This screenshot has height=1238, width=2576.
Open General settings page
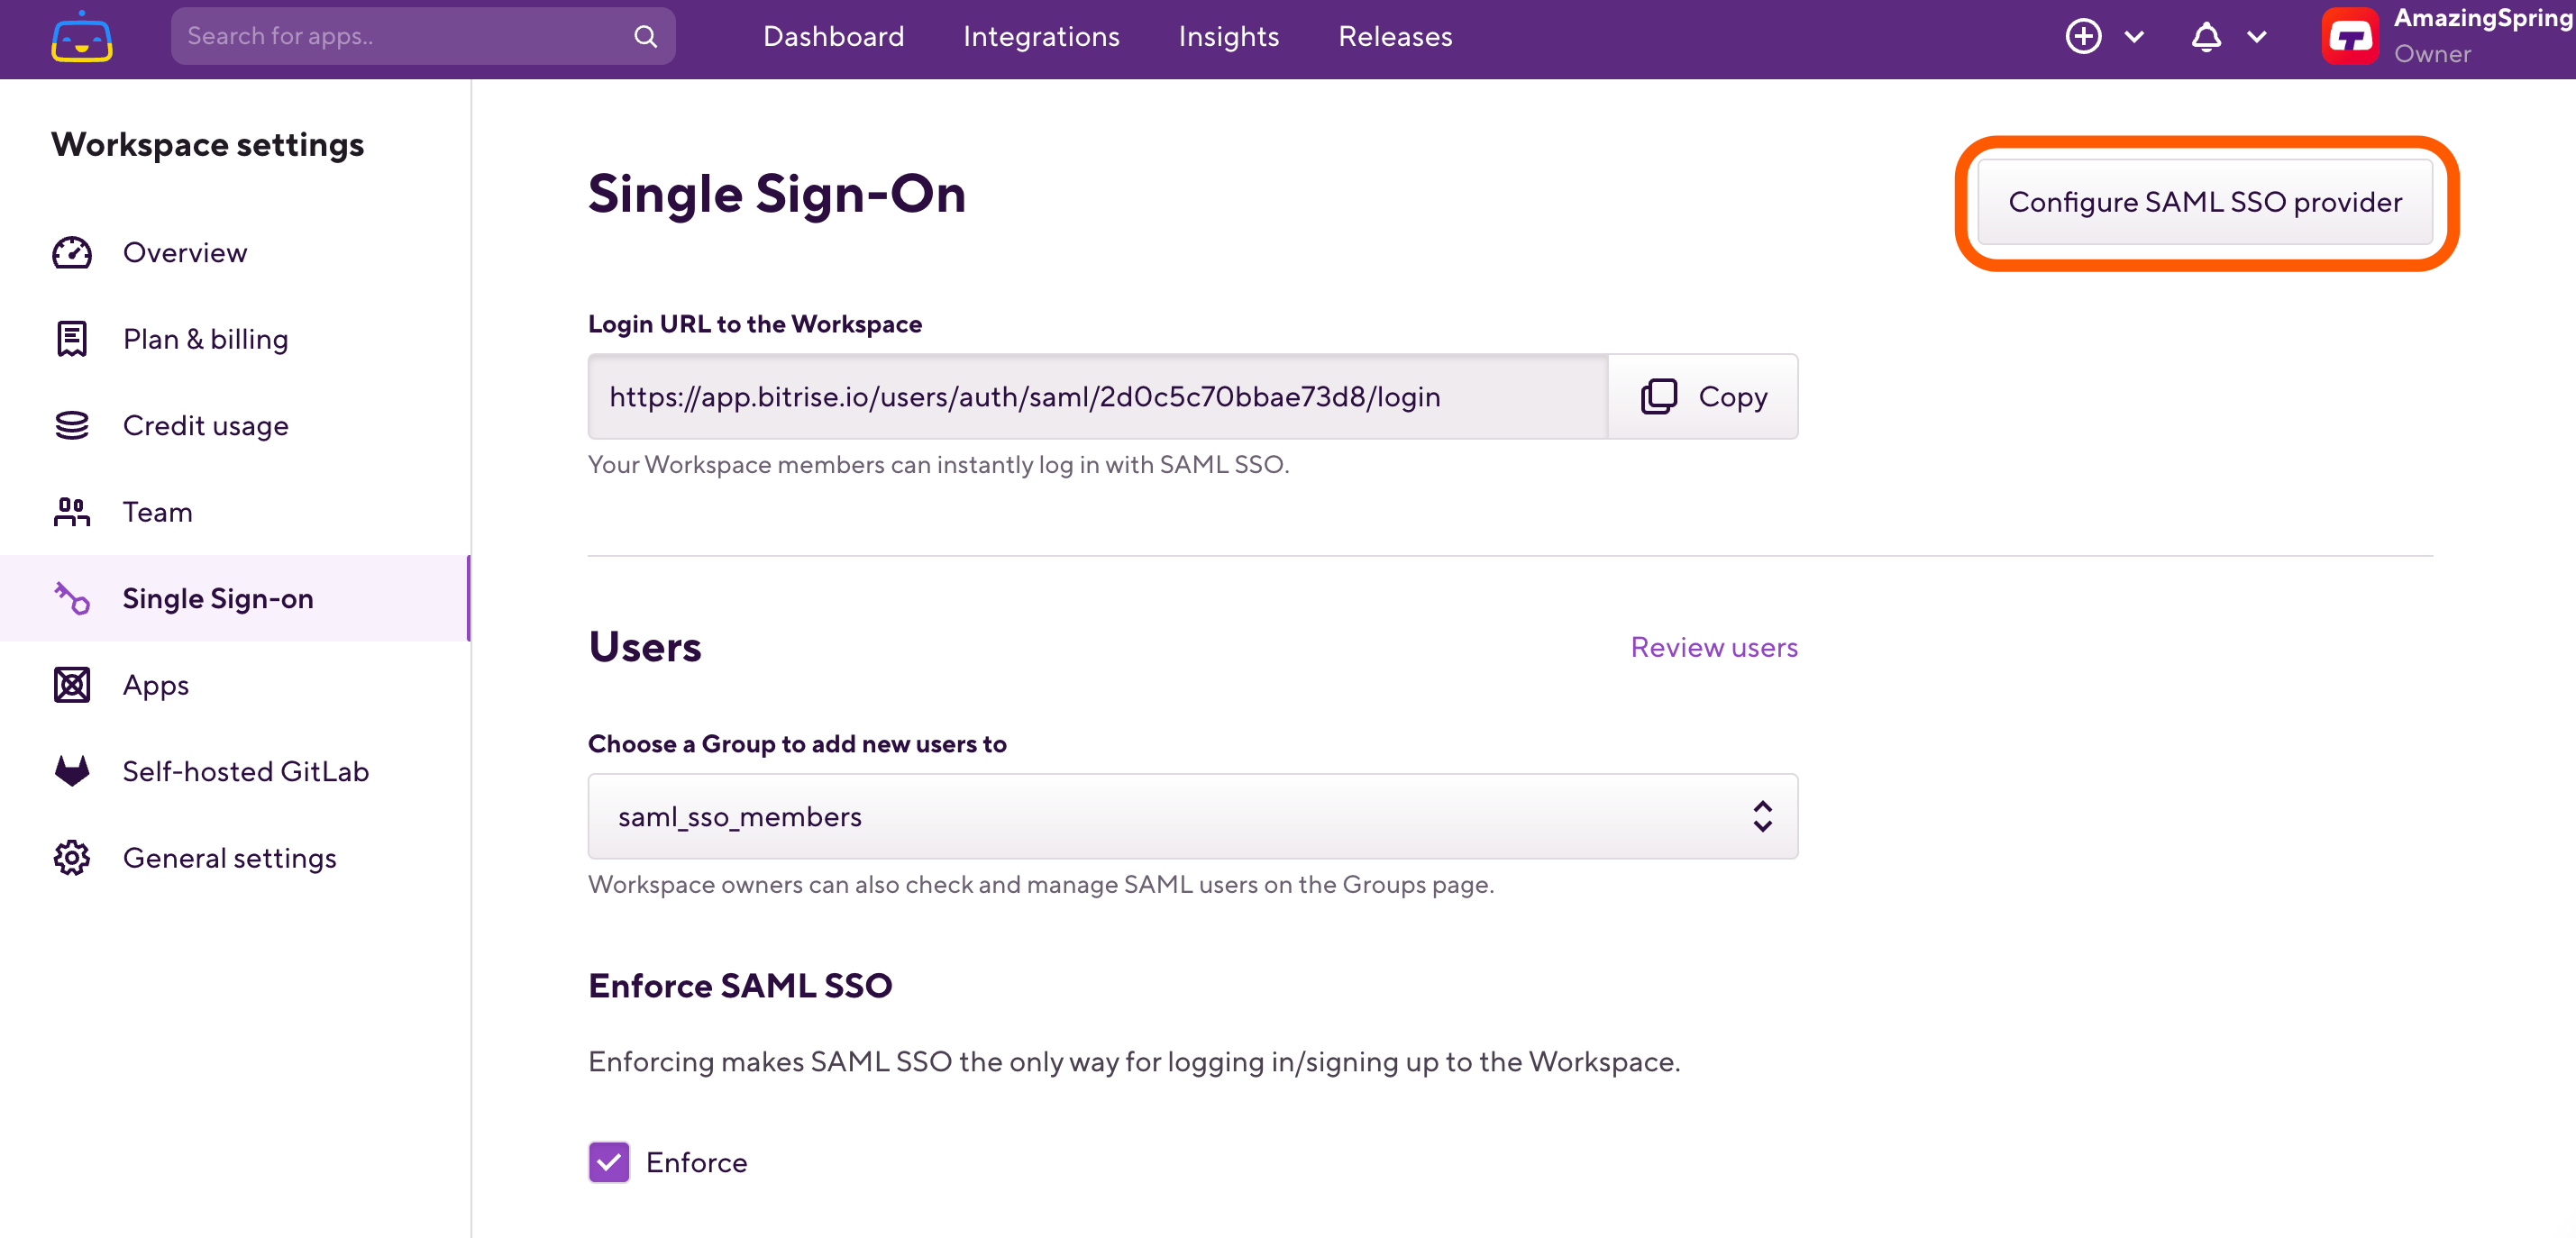coord(235,858)
